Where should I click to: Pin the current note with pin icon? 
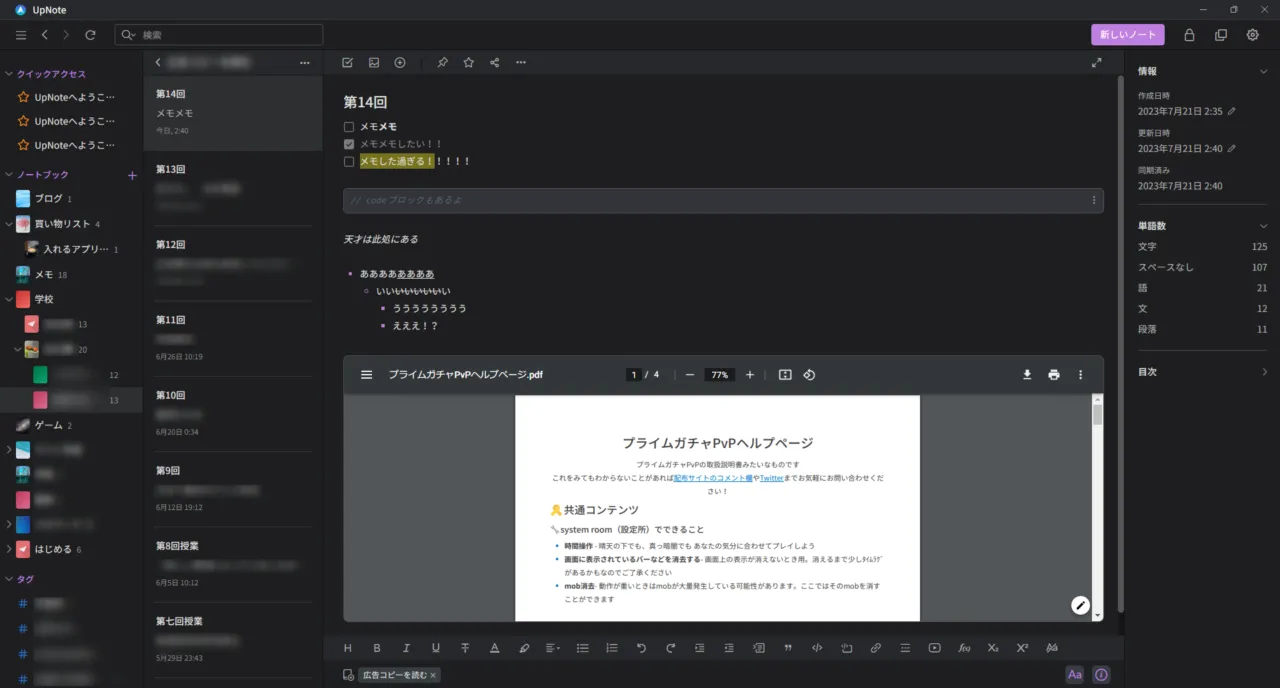tap(442, 62)
